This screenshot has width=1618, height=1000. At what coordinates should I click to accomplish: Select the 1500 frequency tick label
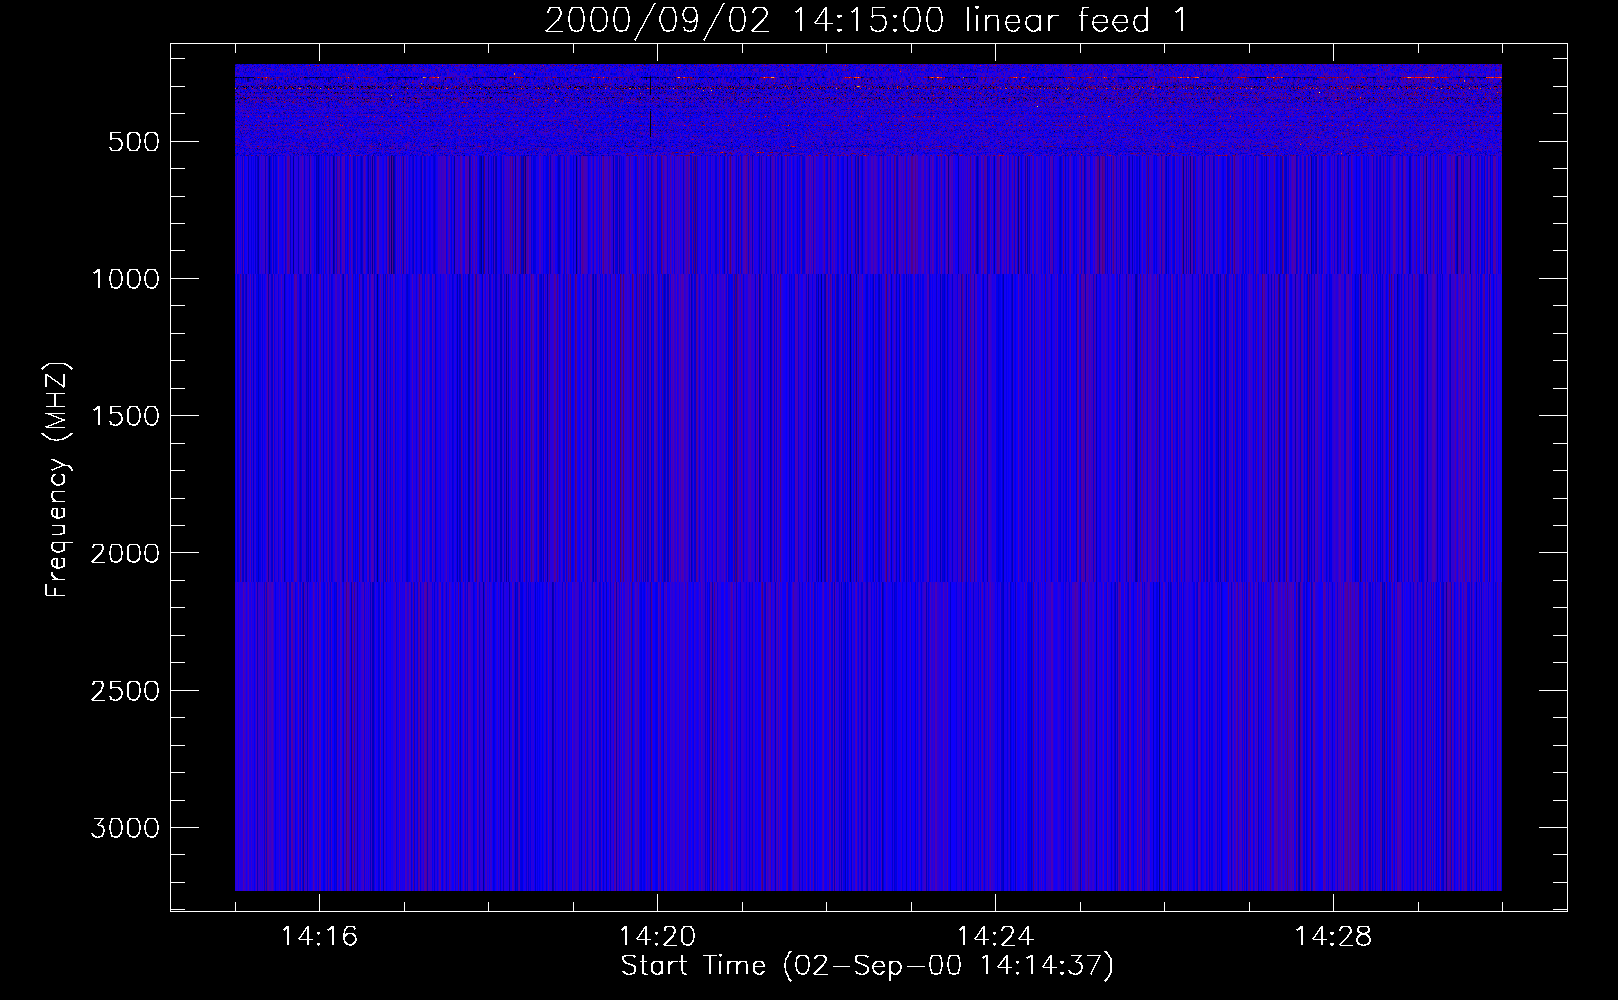click(125, 416)
